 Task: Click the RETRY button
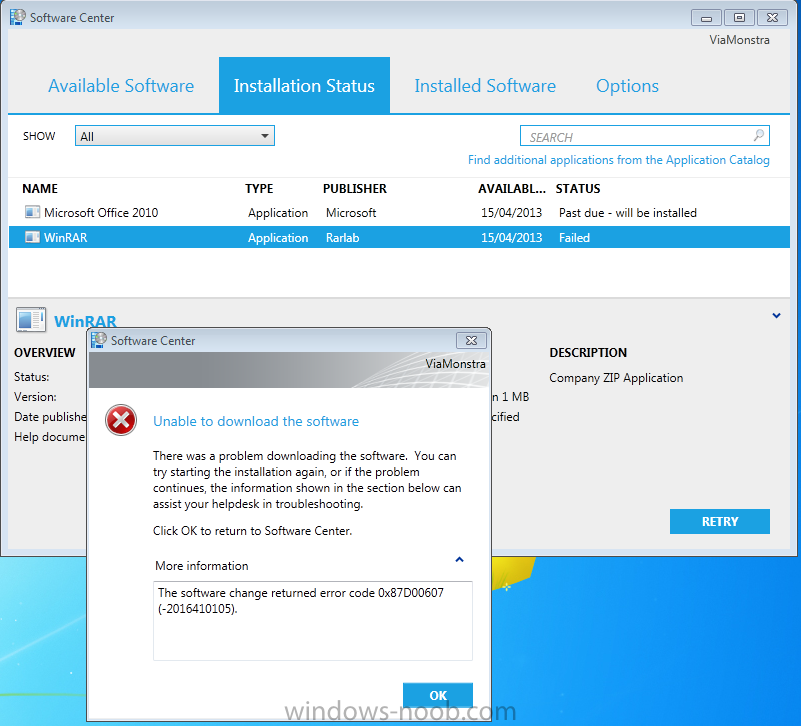[x=720, y=522]
